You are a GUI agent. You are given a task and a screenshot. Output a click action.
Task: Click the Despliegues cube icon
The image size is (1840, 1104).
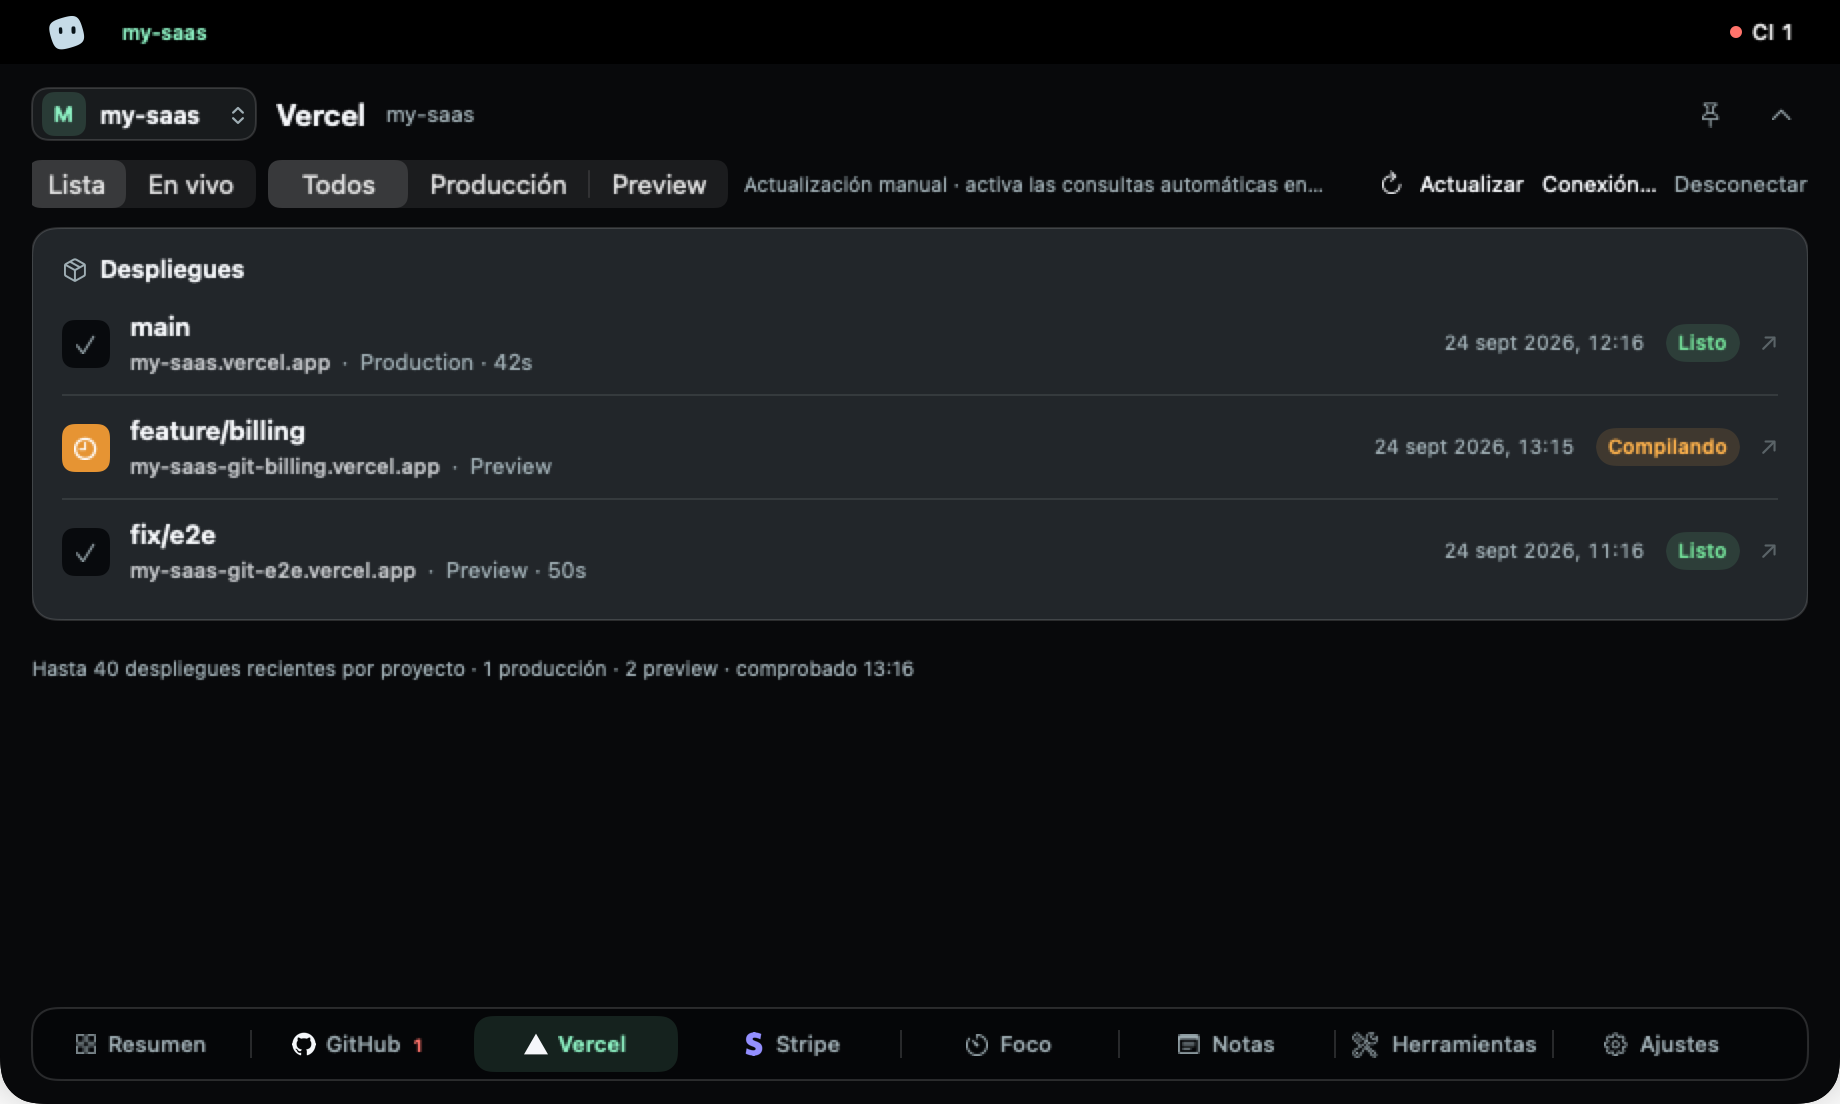[75, 270]
